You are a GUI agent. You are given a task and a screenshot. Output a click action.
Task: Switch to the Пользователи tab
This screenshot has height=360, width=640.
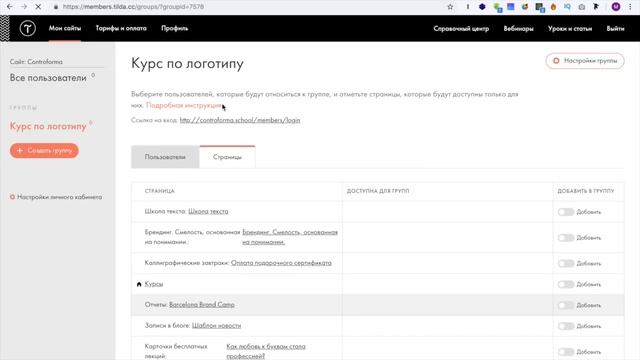tap(165, 157)
